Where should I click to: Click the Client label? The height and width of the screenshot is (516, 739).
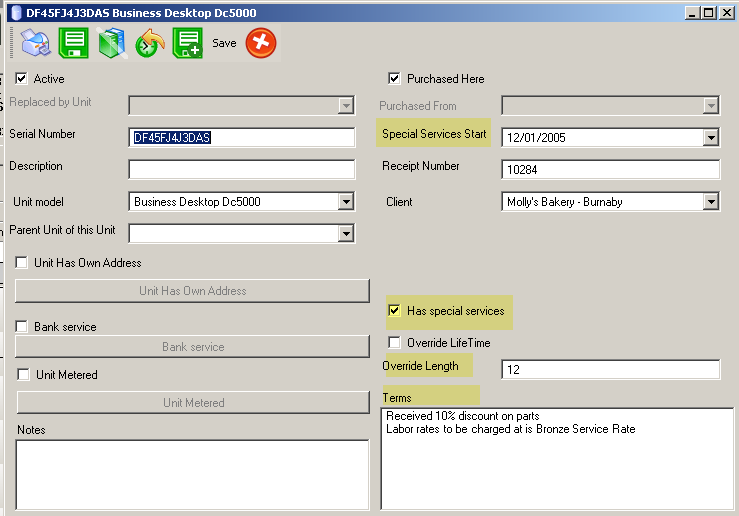pos(399,202)
